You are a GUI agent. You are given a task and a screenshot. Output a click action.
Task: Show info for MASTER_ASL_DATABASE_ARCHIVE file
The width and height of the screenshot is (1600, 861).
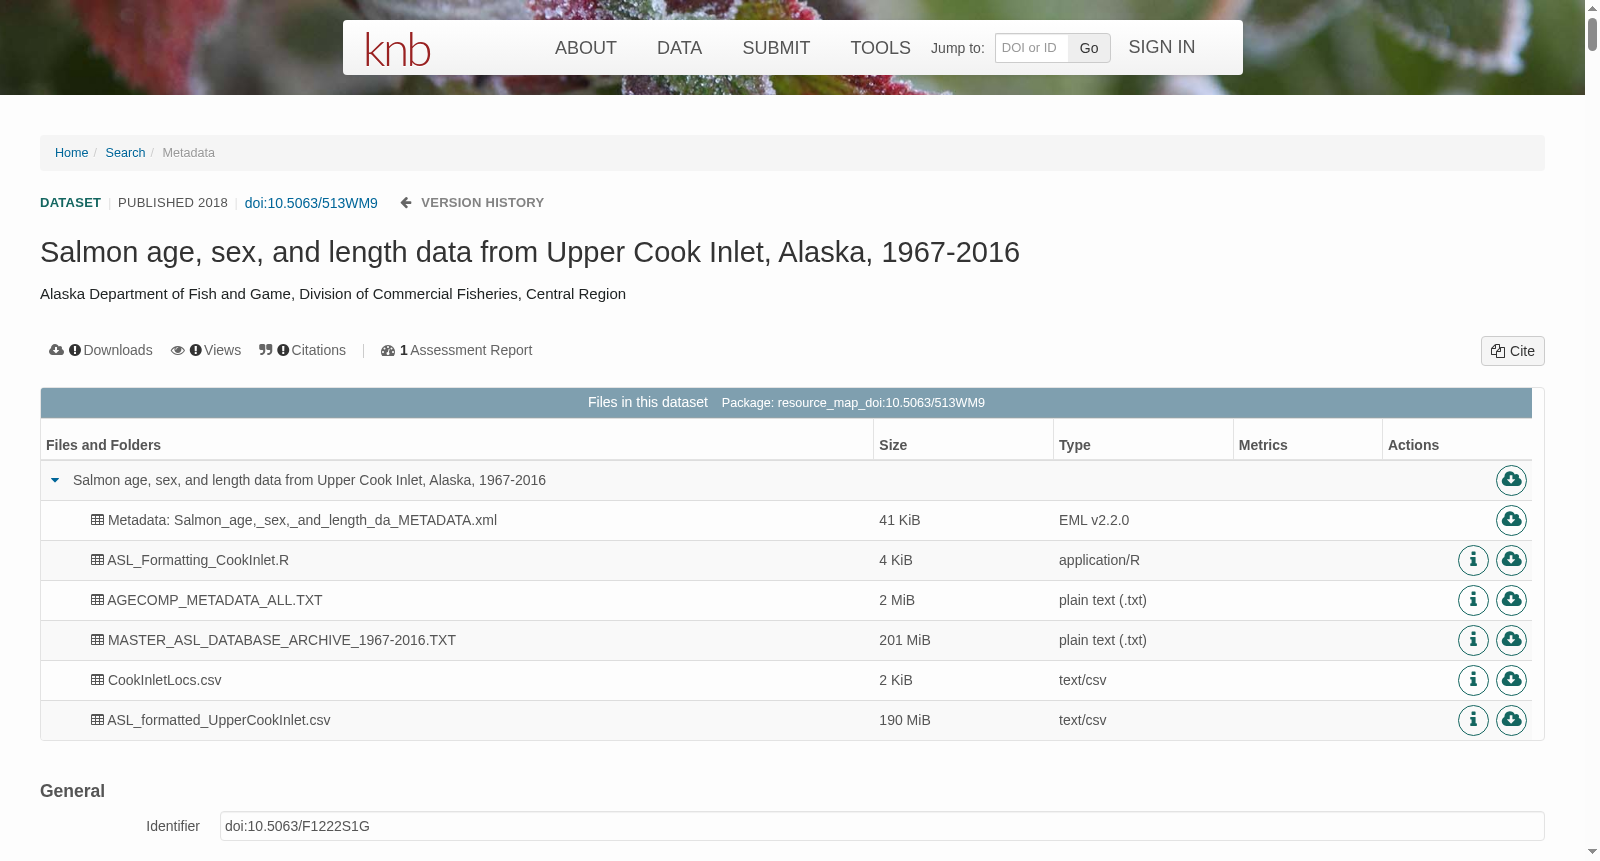tap(1473, 640)
